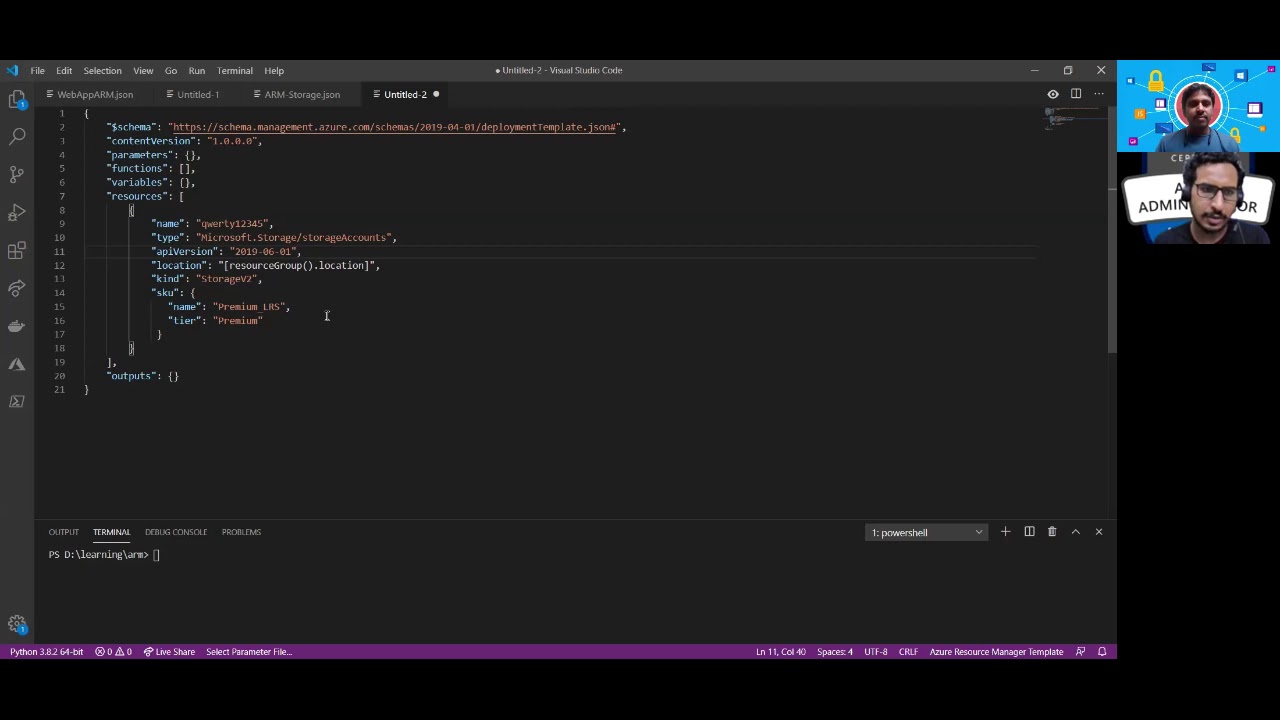Click "2019-06-01" apiVersion value
Image resolution: width=1280 pixels, height=720 pixels.
pos(263,252)
